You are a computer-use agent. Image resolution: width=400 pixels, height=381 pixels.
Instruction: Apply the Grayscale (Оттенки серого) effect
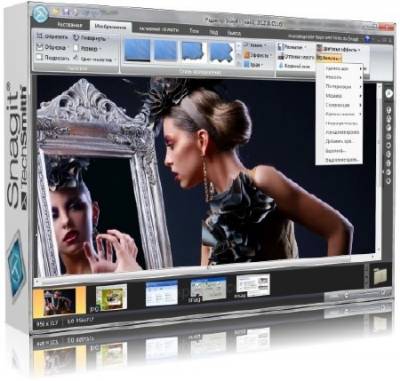296,57
